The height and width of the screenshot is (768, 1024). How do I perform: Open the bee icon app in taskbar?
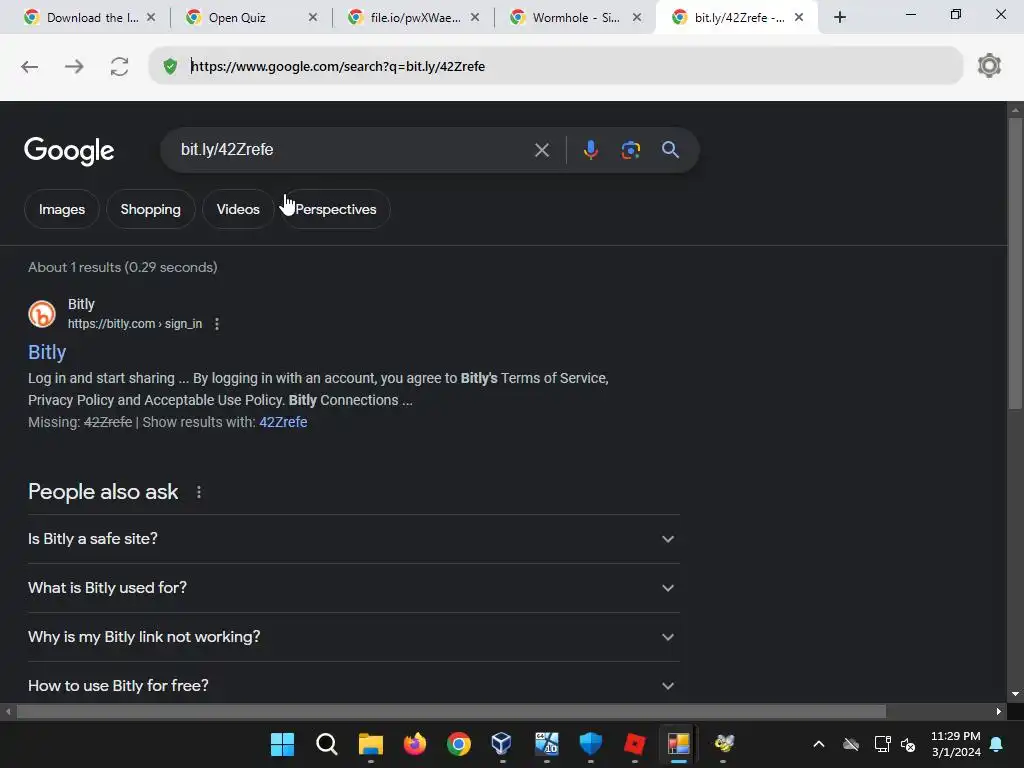pyautogui.click(x=724, y=744)
